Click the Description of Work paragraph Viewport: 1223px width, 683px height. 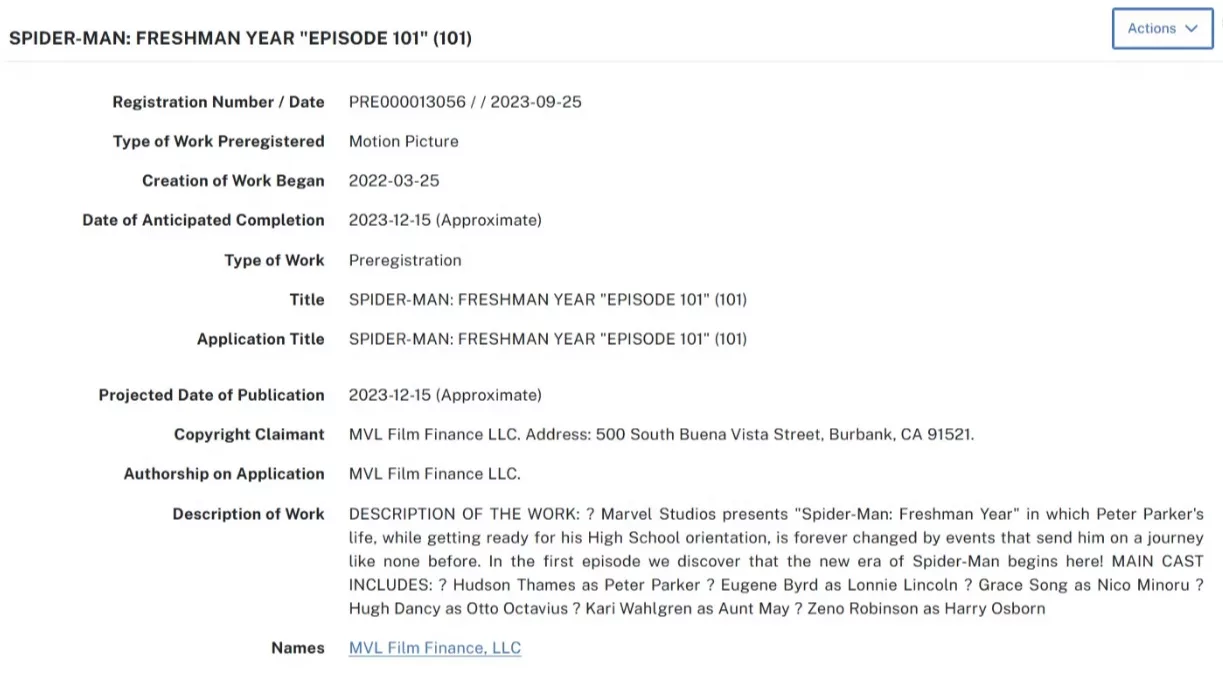click(776, 561)
